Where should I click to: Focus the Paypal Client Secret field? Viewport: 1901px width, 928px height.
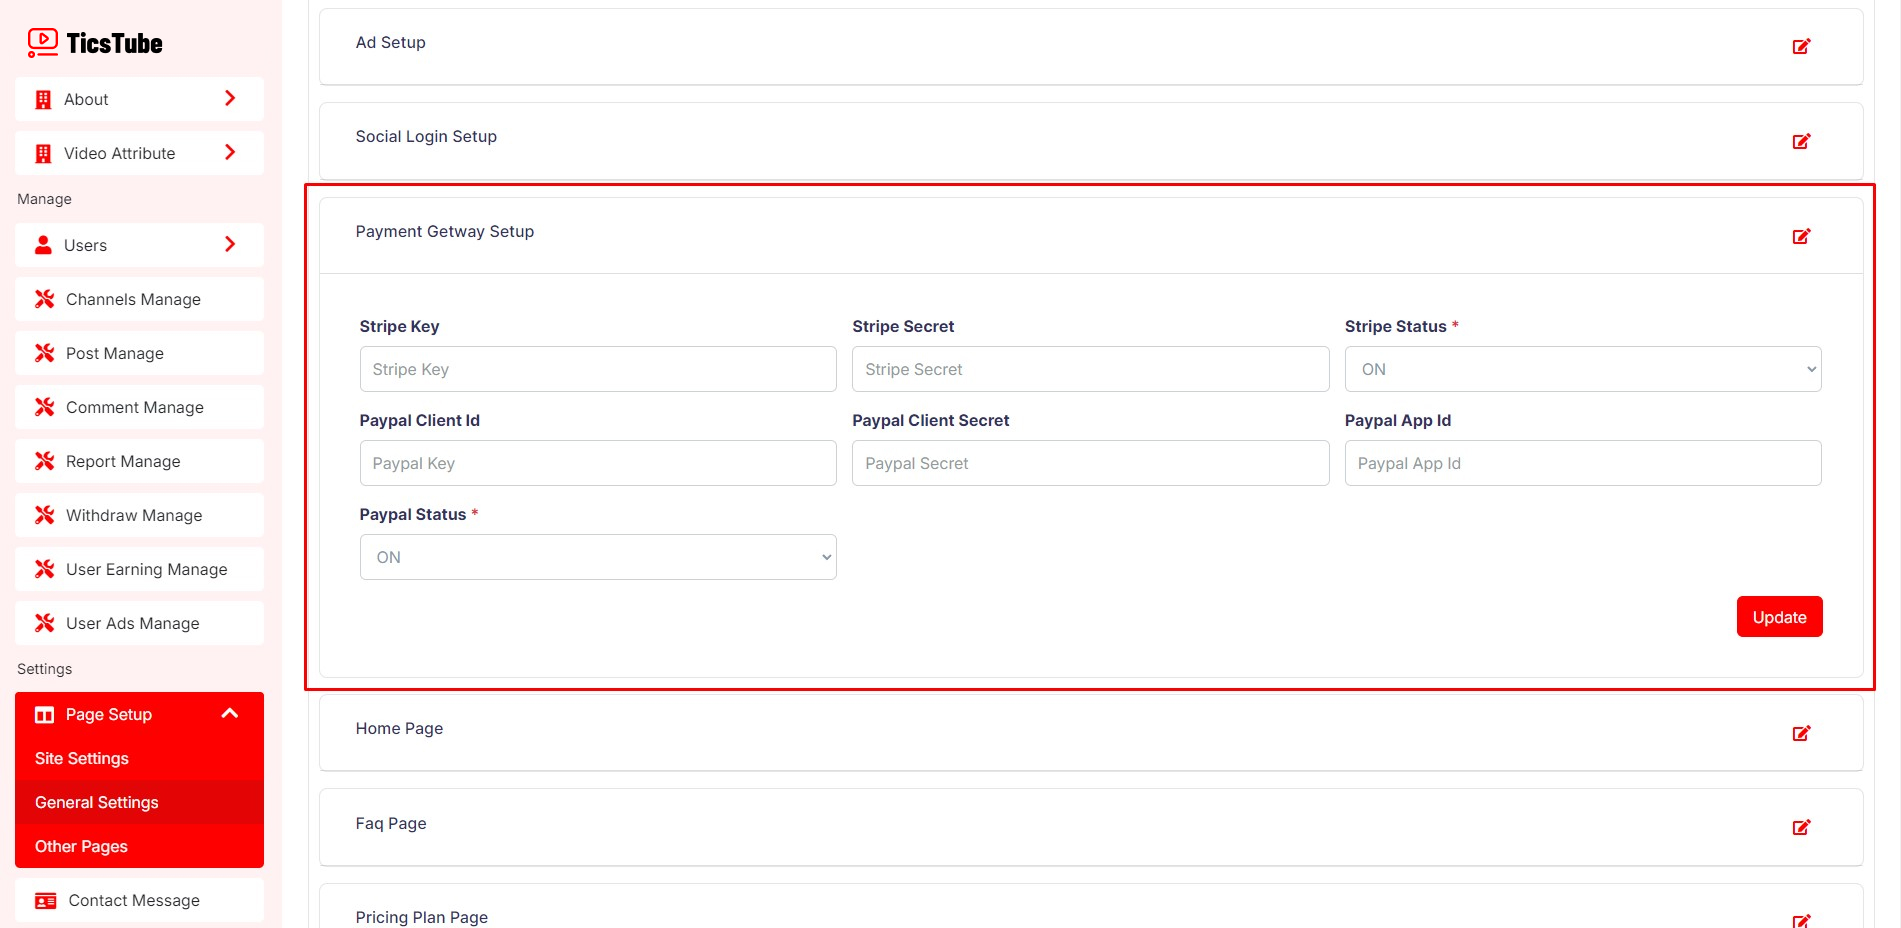[x=1090, y=463]
